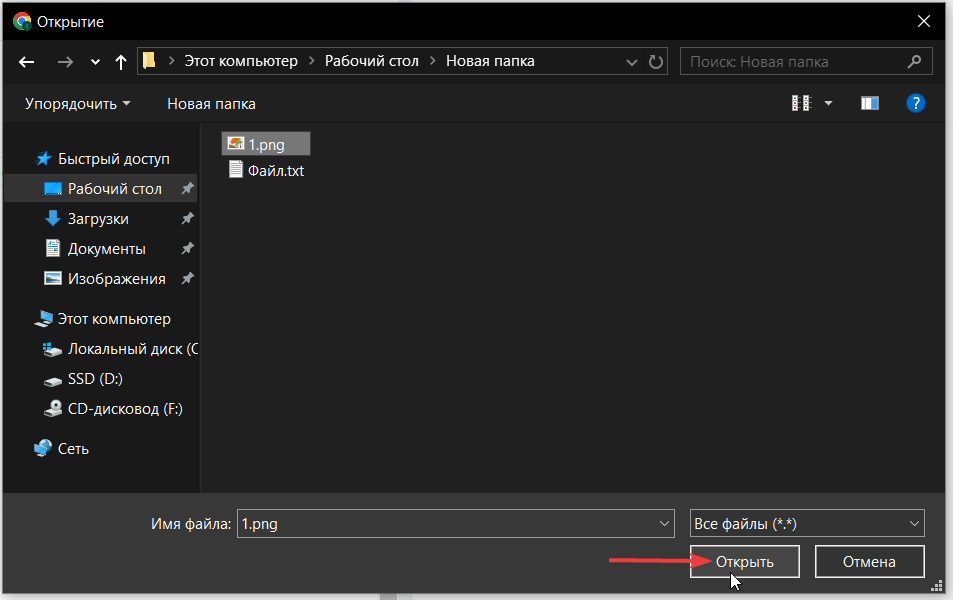Go up one folder level arrow
Image resolution: width=953 pixels, height=600 pixels.
[x=120, y=61]
